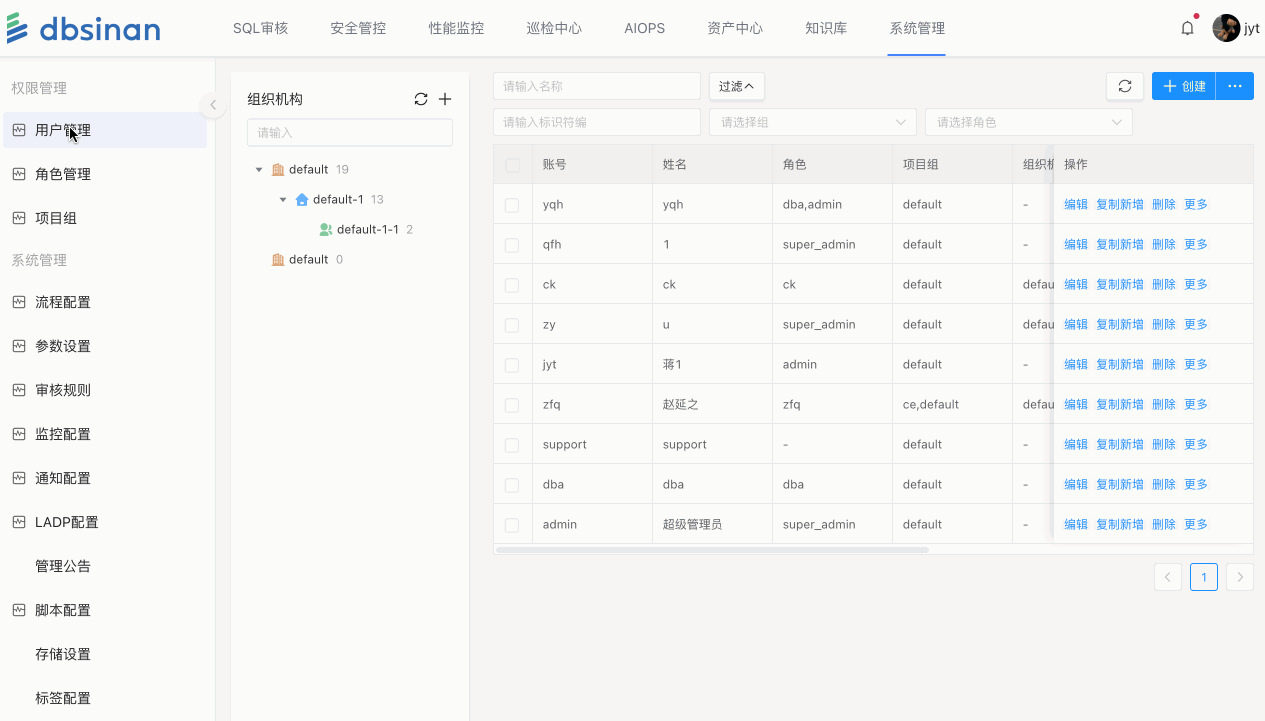Click the 创建 button
The height and width of the screenshot is (721, 1265).
[x=1184, y=86]
